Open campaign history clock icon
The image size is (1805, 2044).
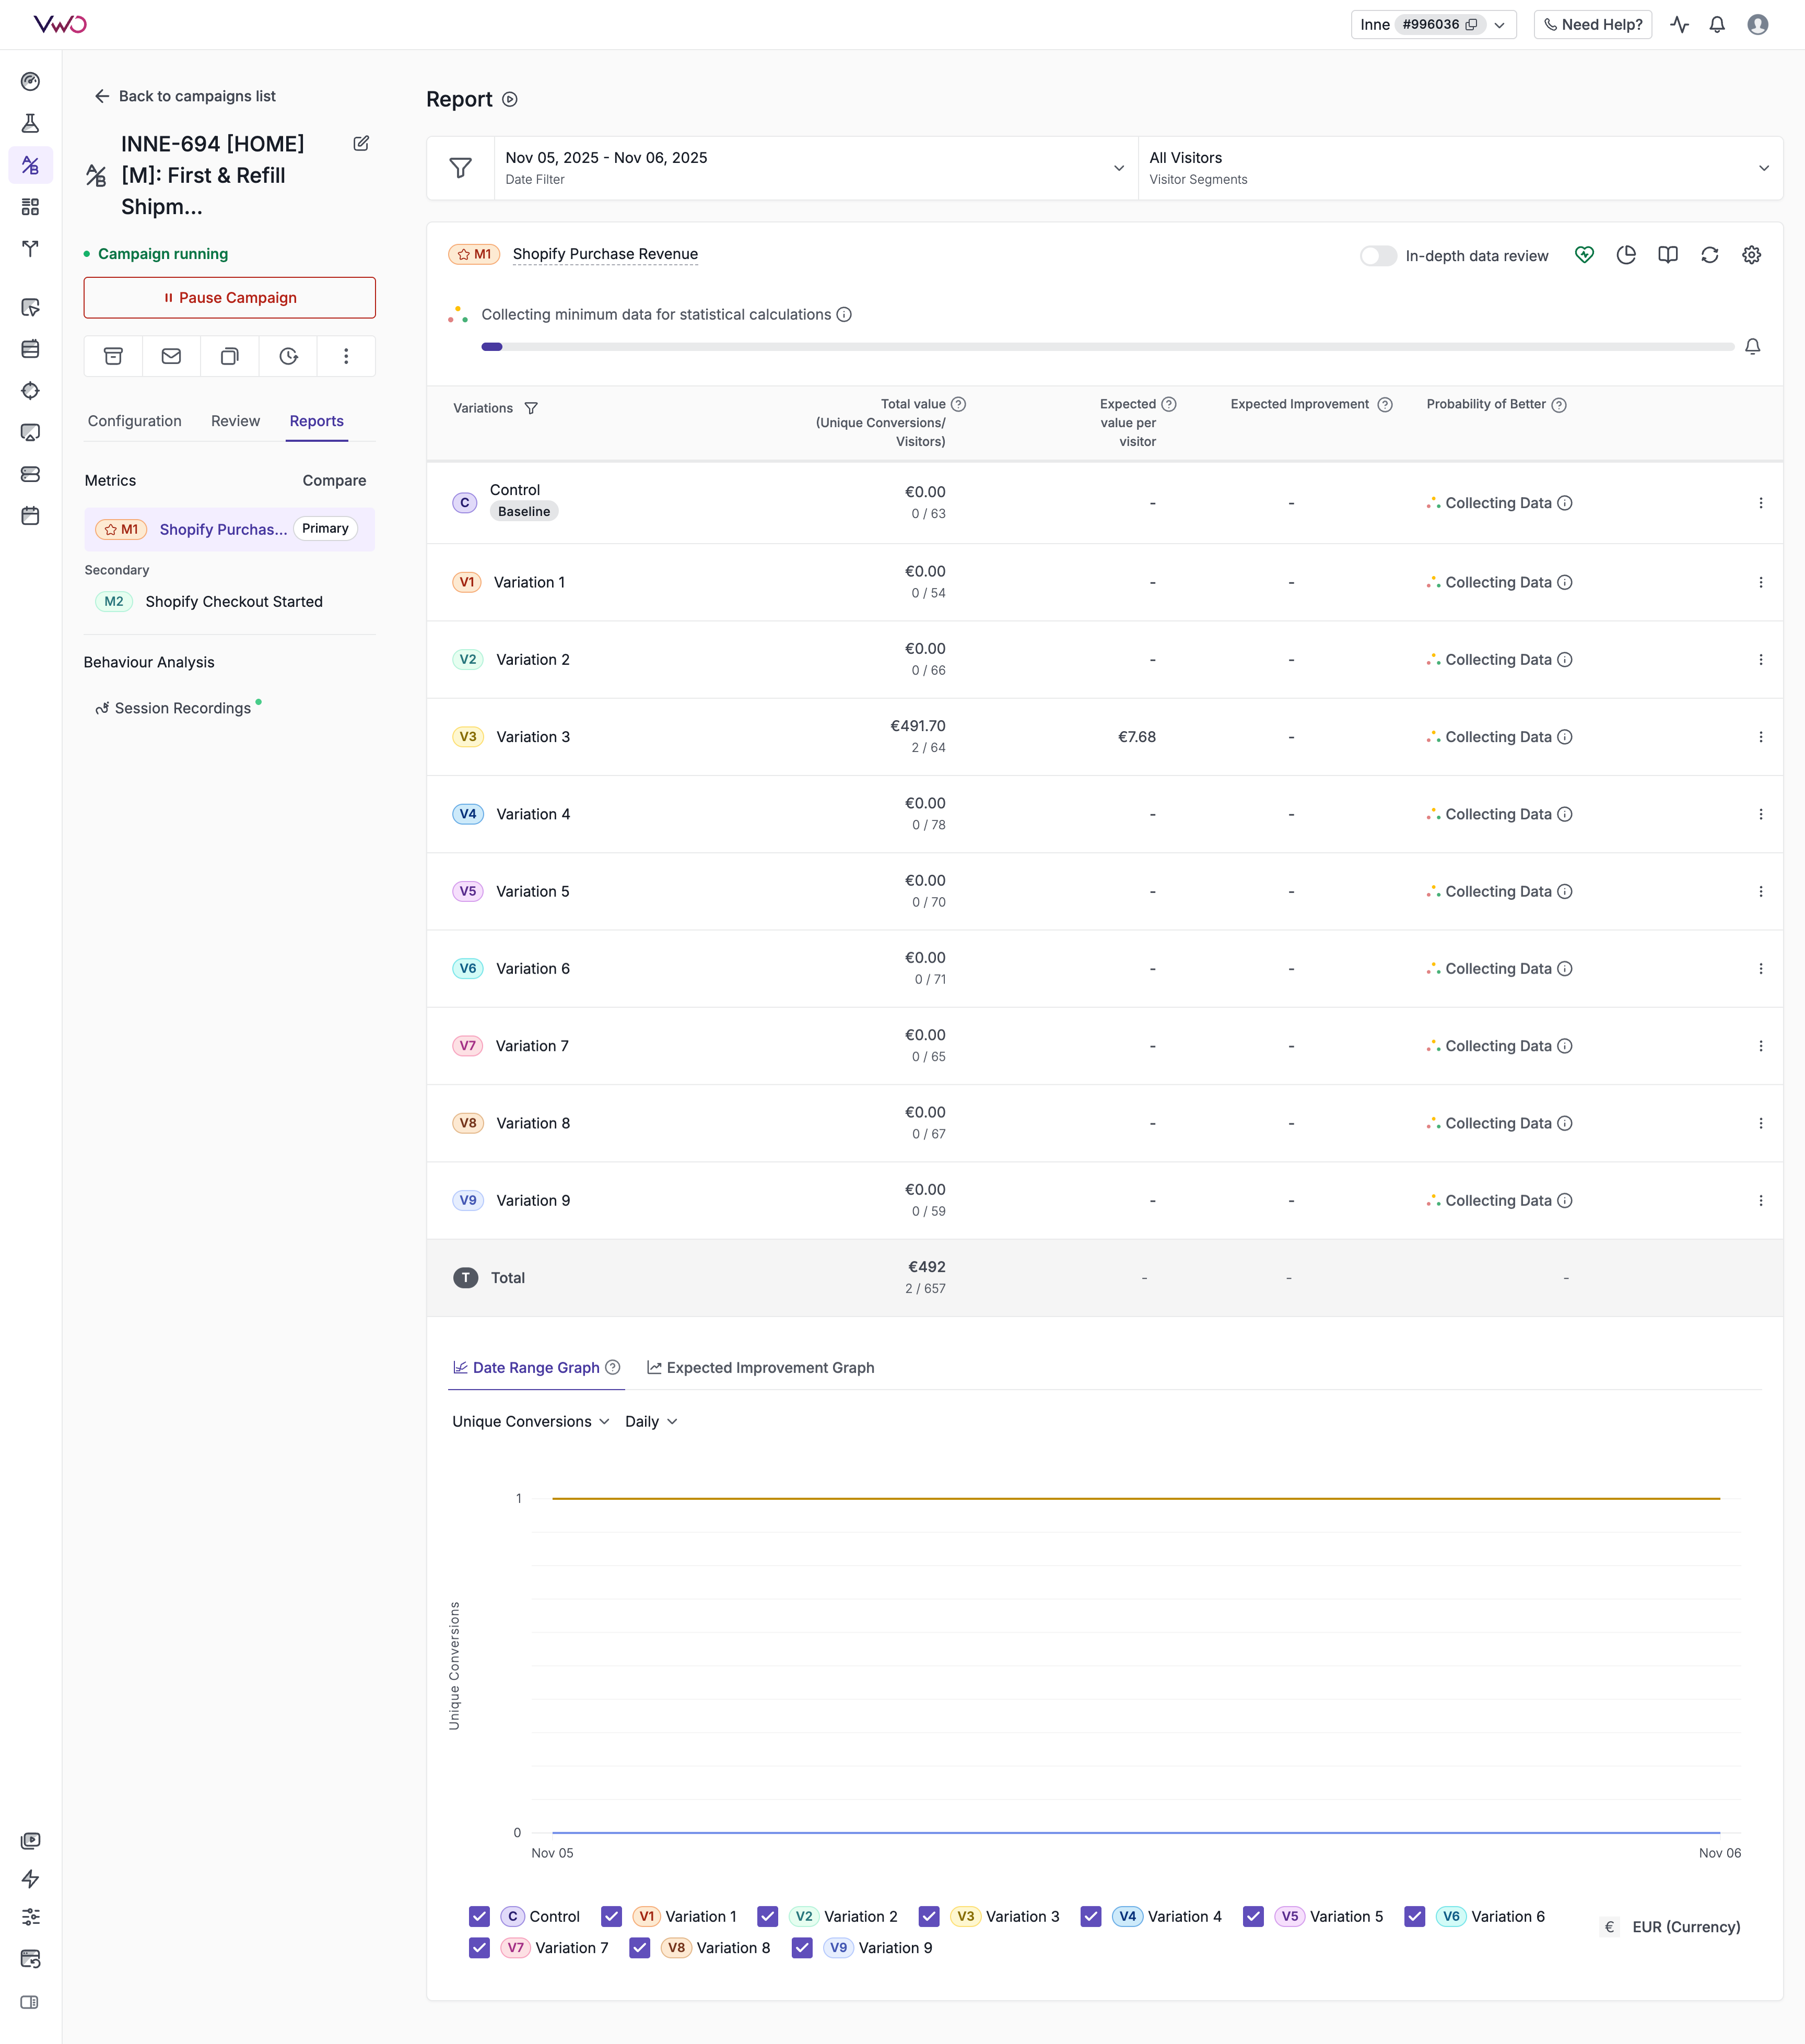288,356
